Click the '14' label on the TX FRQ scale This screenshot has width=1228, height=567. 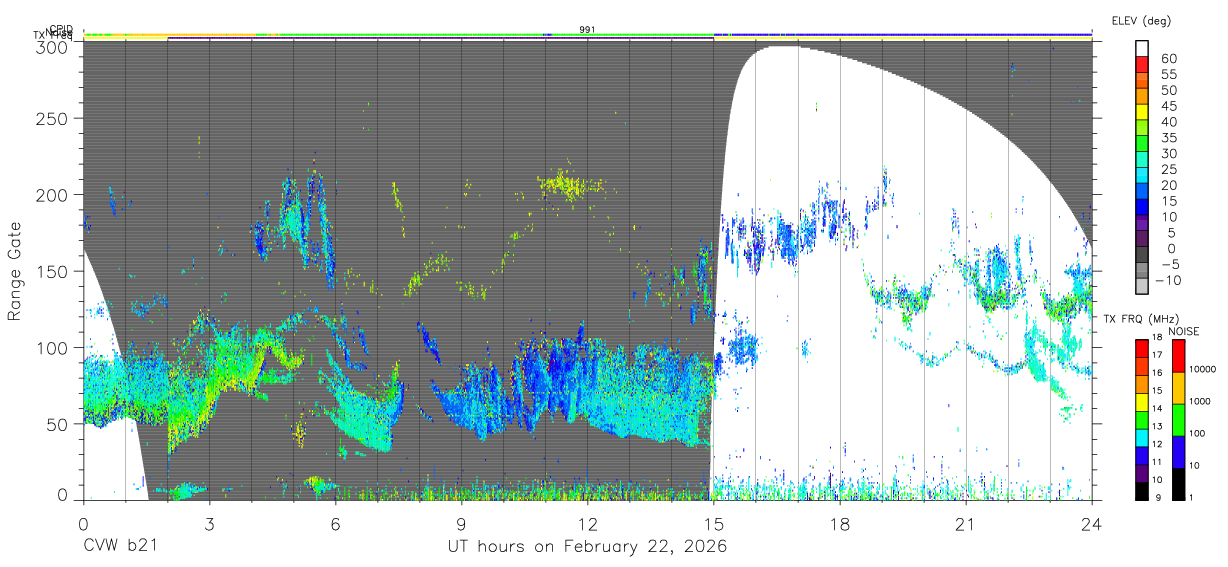coord(1157,409)
